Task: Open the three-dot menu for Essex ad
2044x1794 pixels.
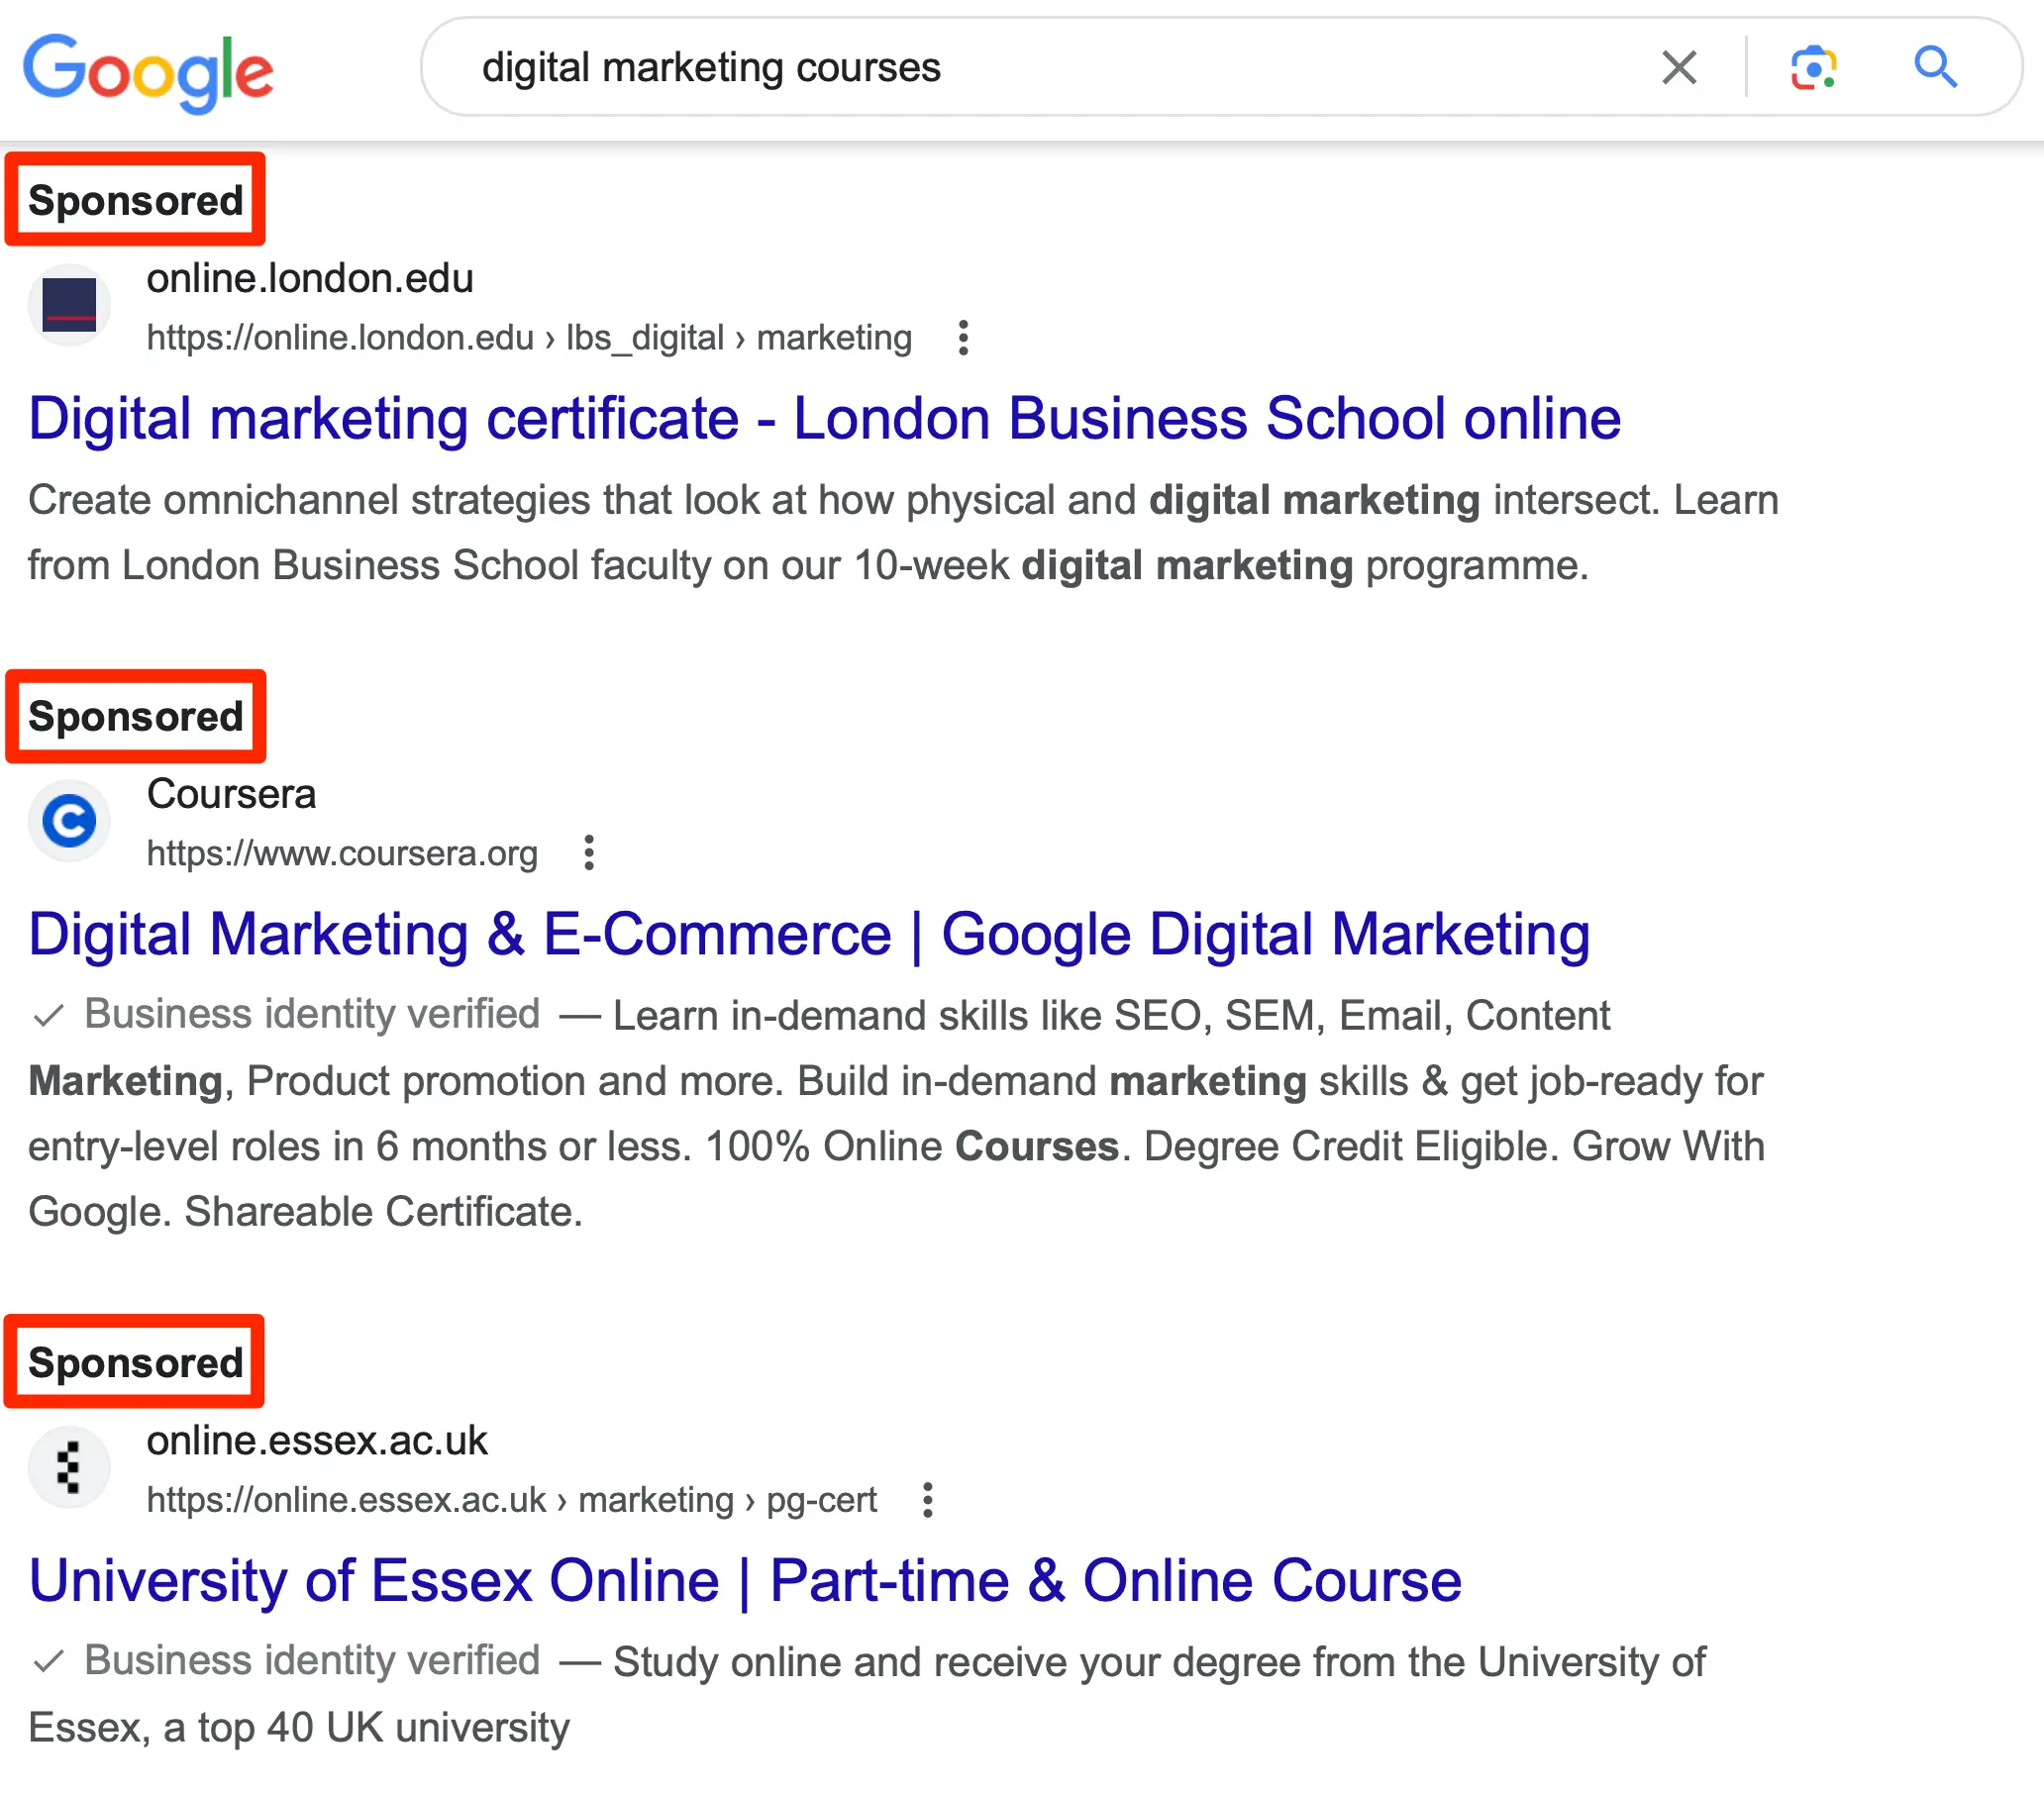Action: tap(928, 1500)
